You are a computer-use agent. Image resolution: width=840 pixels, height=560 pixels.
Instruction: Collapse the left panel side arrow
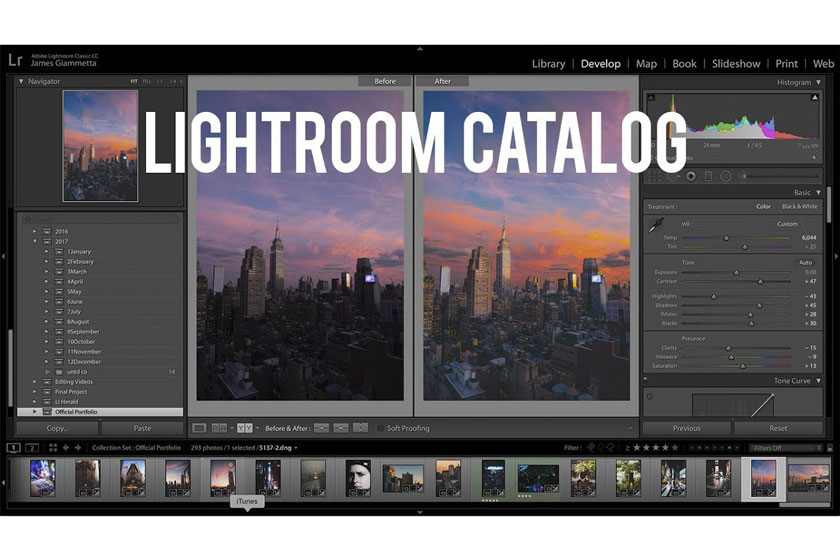point(3,257)
